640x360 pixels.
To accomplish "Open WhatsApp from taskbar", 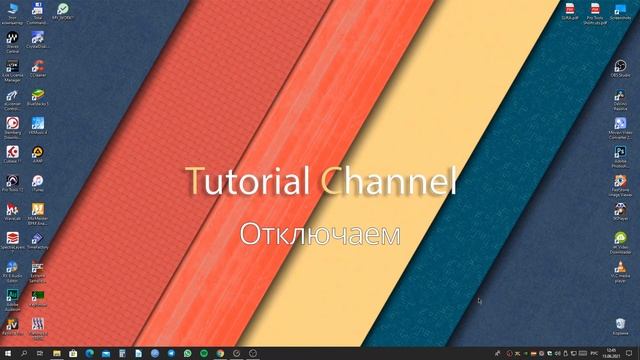I will pos(187,353).
